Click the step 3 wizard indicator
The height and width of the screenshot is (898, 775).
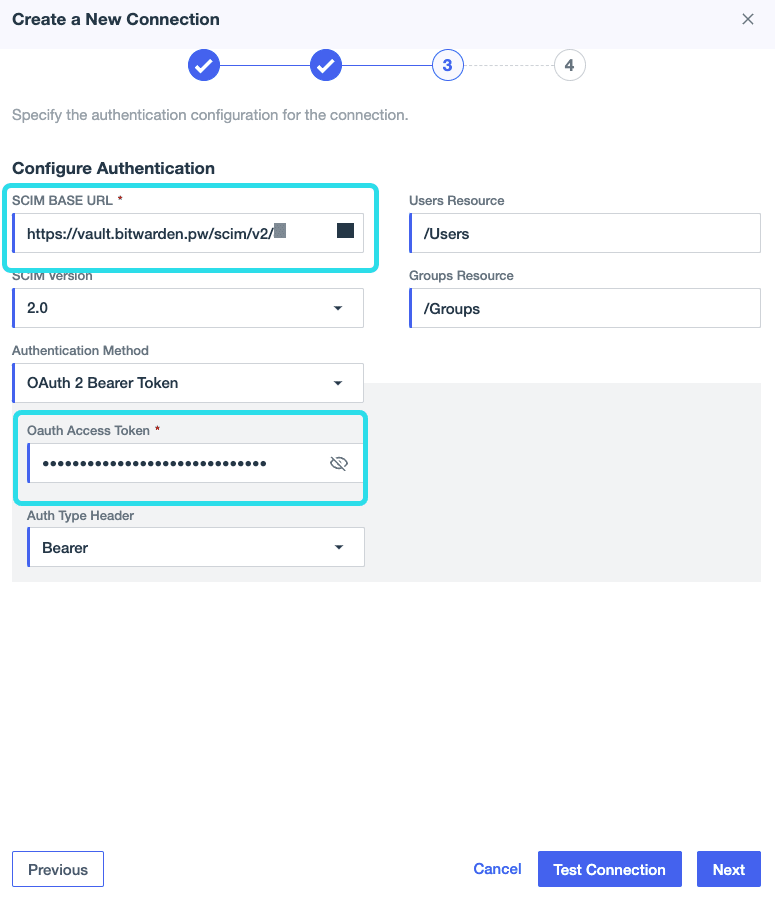click(447, 65)
